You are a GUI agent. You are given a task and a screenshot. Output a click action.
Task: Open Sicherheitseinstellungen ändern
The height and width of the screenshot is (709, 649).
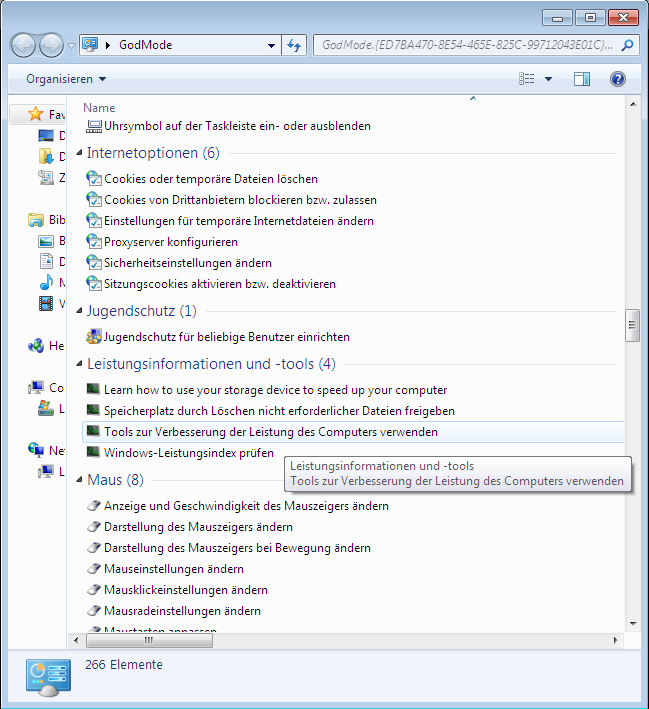(188, 263)
